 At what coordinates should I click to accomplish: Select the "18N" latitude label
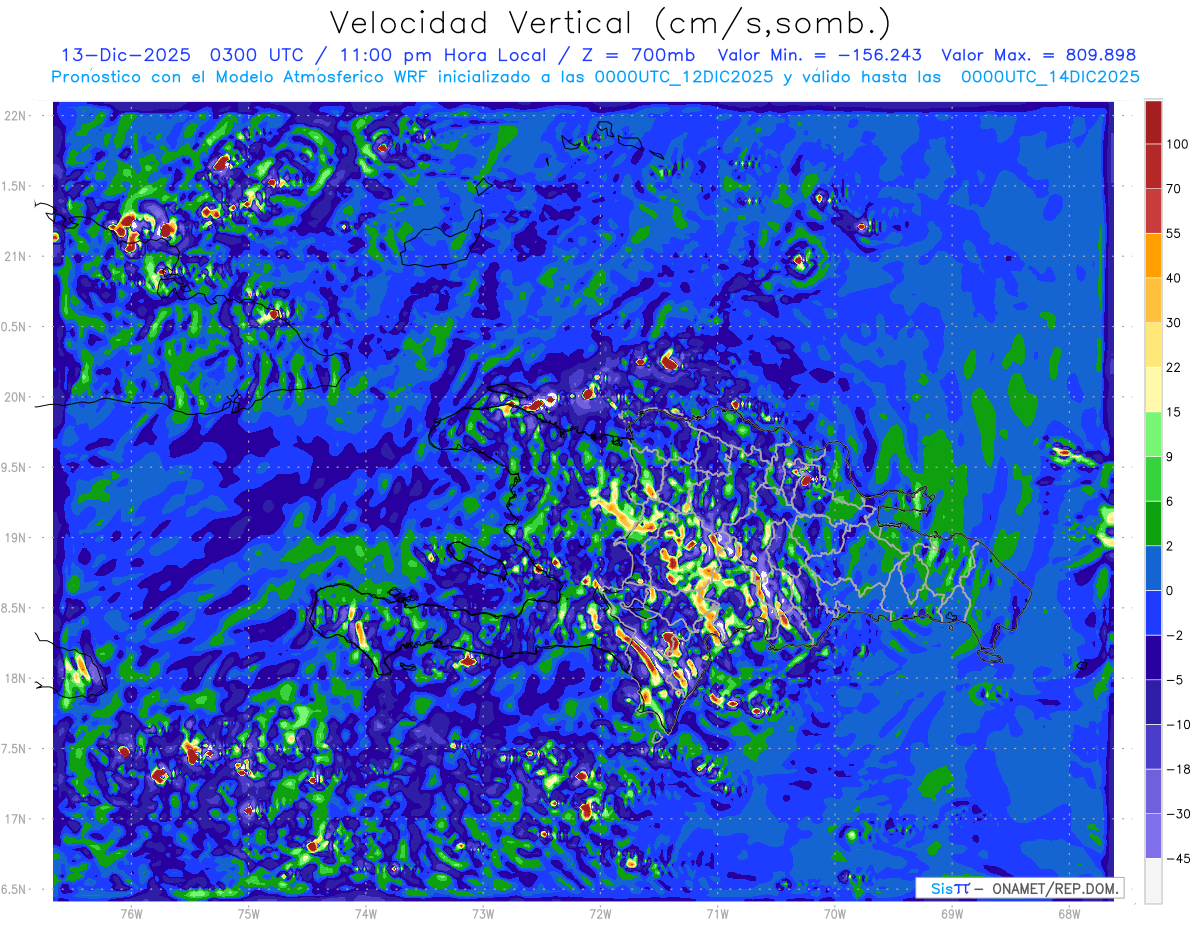pyautogui.click(x=15, y=678)
